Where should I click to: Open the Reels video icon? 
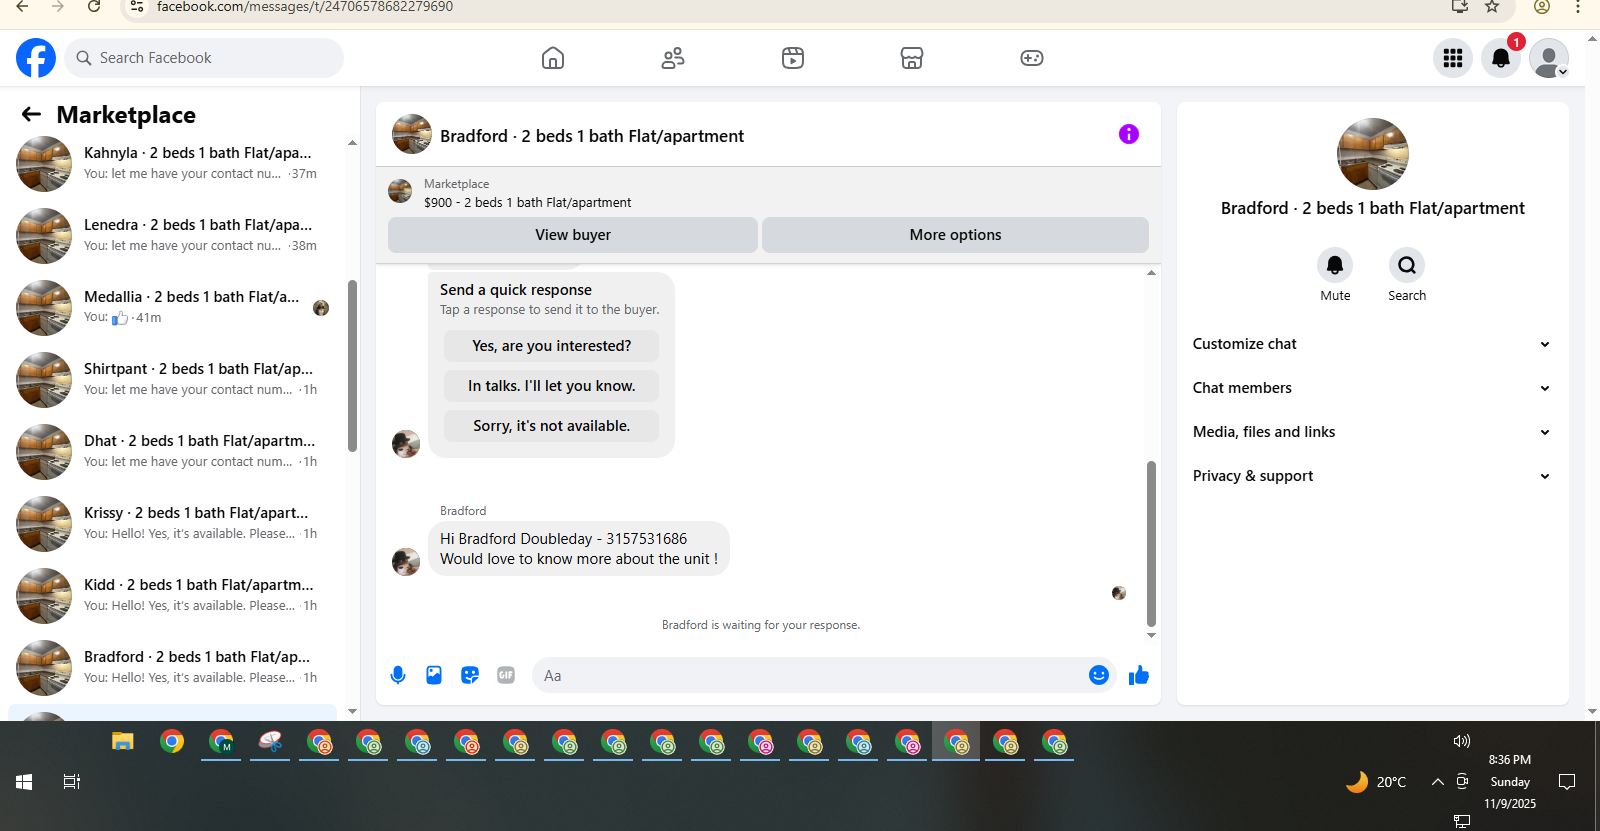pos(793,58)
